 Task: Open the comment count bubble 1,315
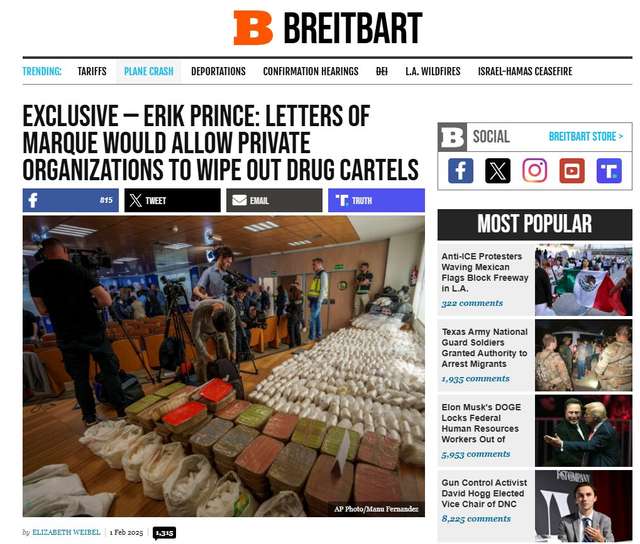click(x=164, y=533)
